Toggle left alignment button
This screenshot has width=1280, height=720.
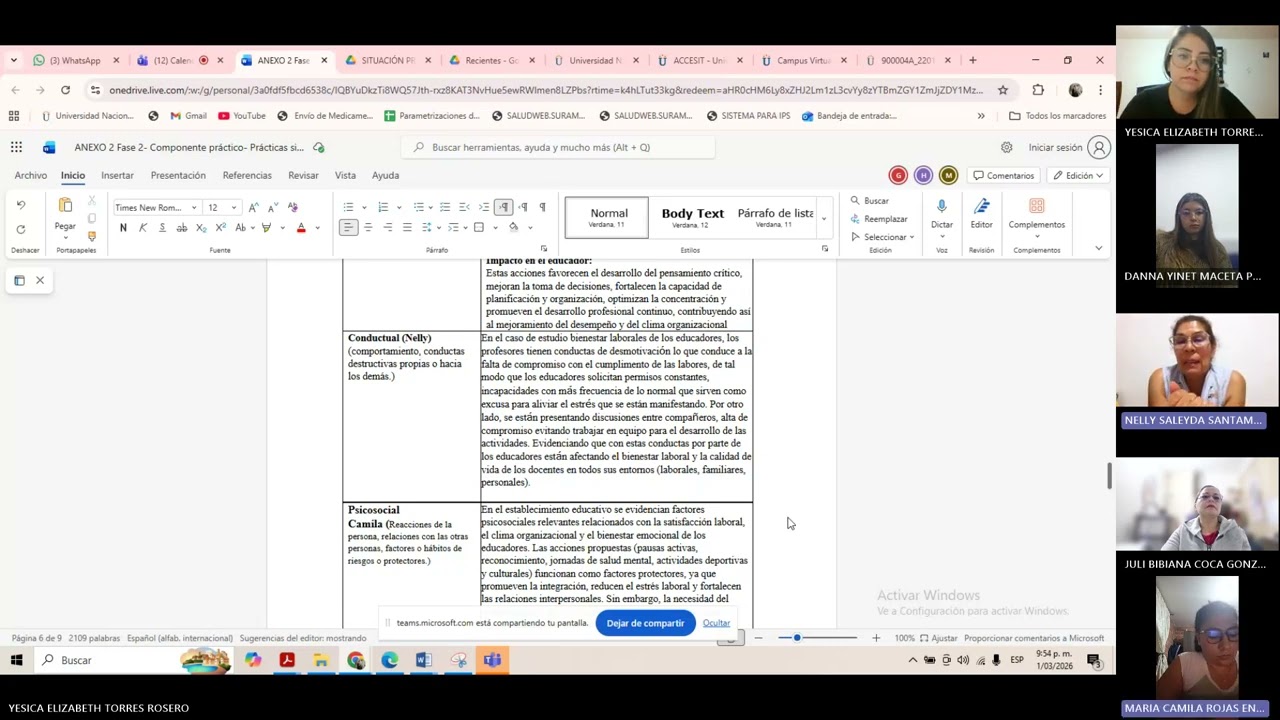coord(348,228)
